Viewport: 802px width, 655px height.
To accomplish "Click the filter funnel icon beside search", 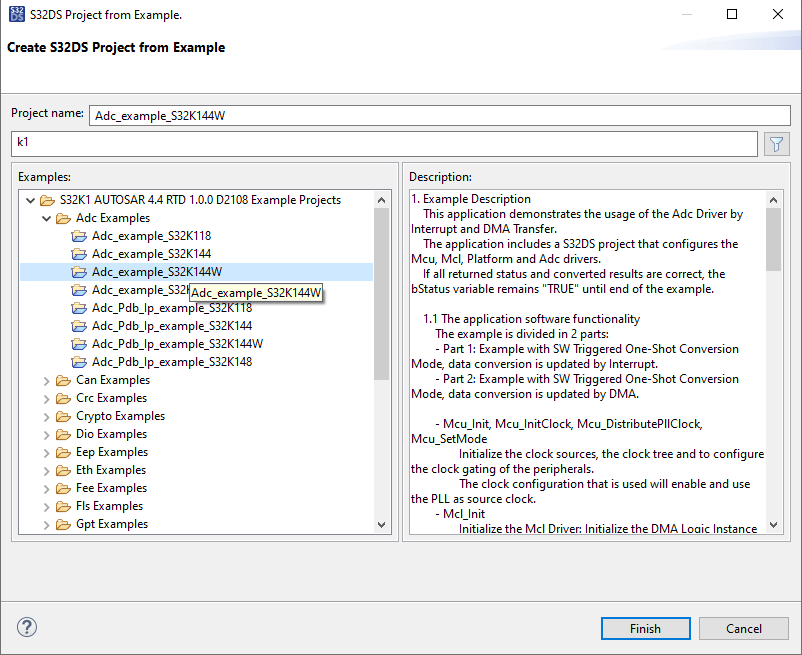I will (776, 144).
